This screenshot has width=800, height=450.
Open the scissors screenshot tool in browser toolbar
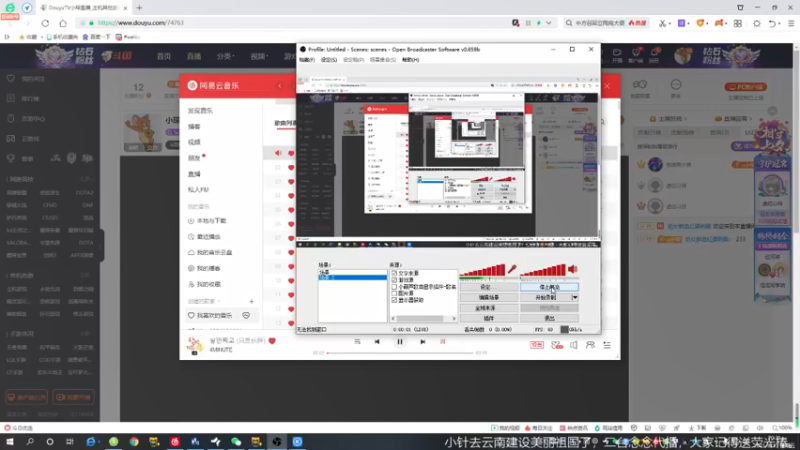pos(662,23)
